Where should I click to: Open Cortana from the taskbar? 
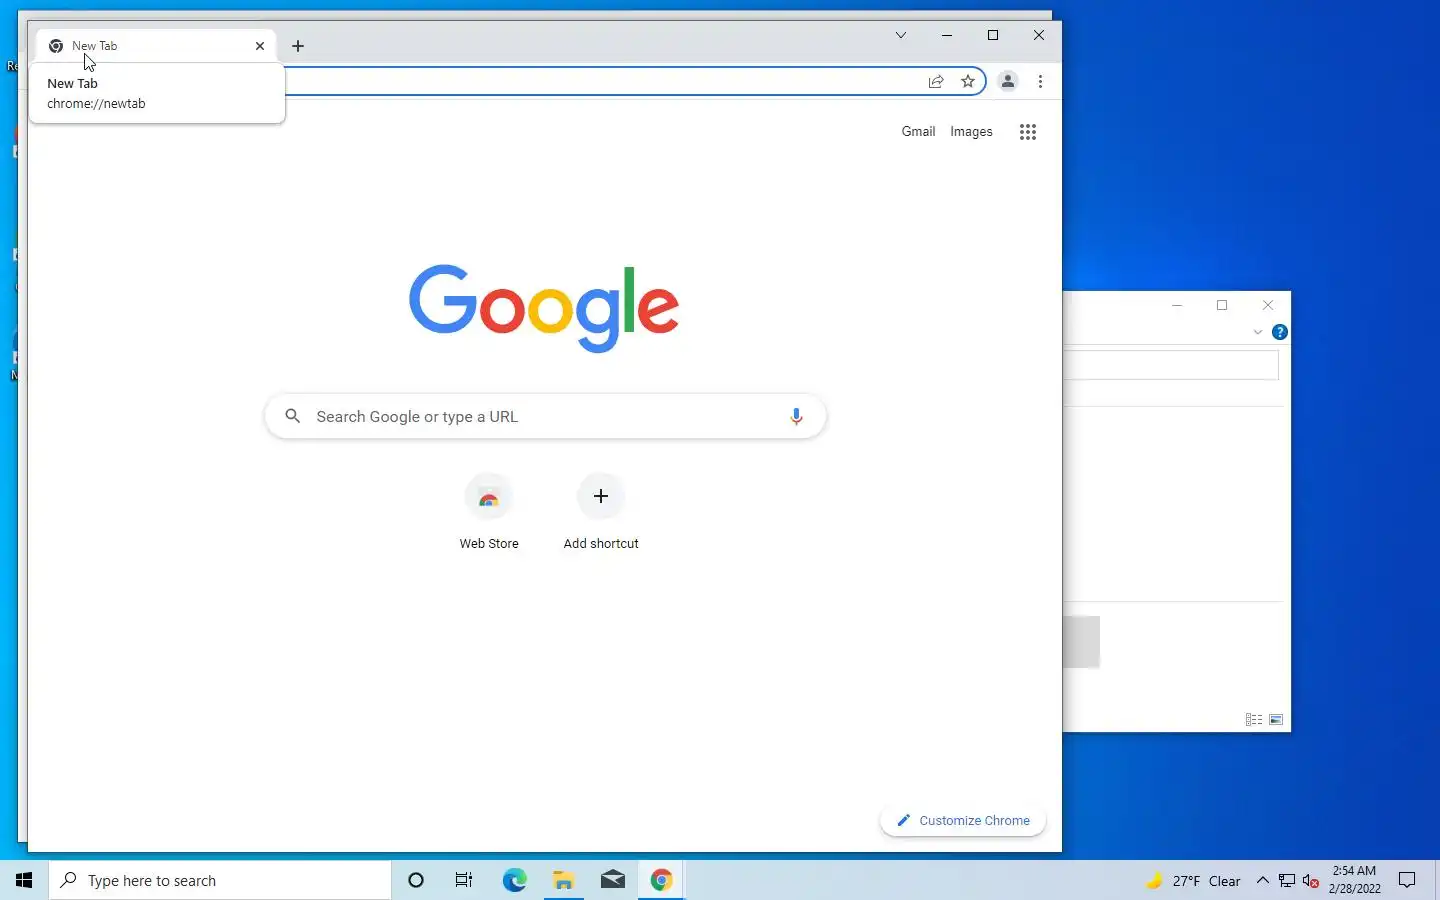click(x=416, y=880)
